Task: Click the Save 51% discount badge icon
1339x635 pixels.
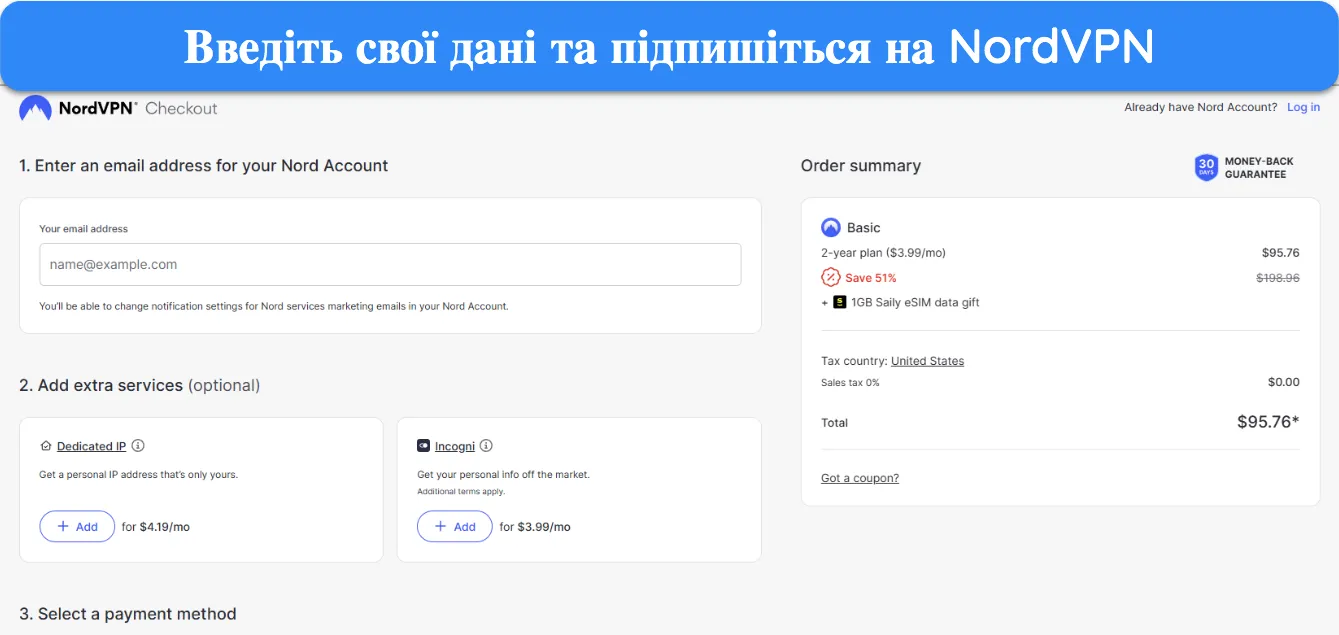Action: [830, 277]
